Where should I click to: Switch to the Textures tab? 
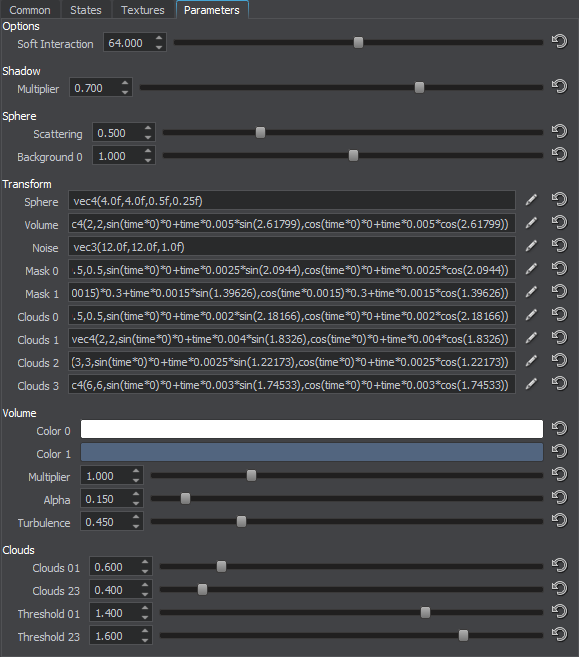143,10
